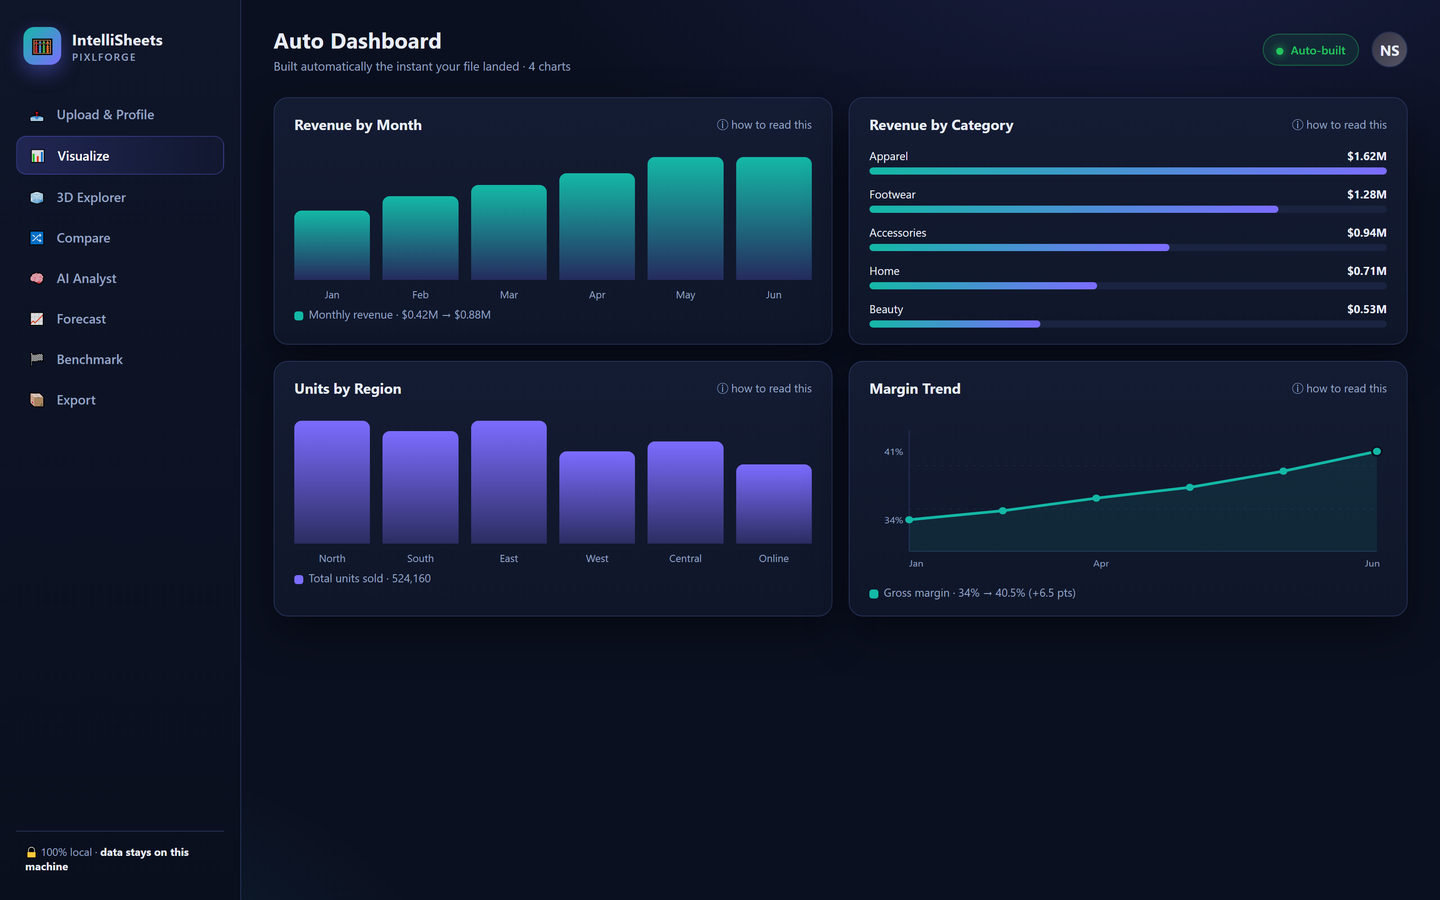Click the Total units sold · 524,160 text
1440x900 pixels.
(x=370, y=579)
